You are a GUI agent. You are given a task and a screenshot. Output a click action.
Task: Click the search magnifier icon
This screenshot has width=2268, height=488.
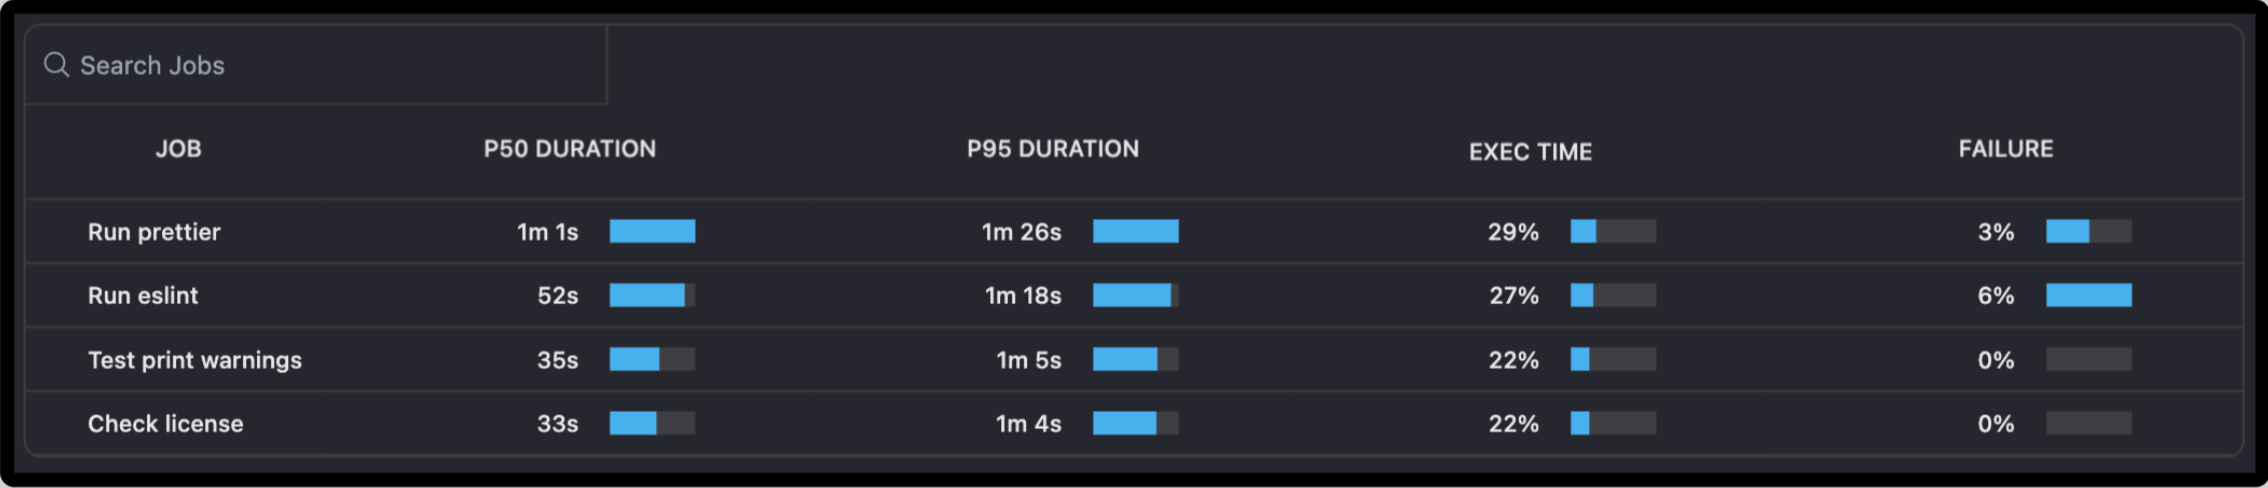click(x=56, y=65)
